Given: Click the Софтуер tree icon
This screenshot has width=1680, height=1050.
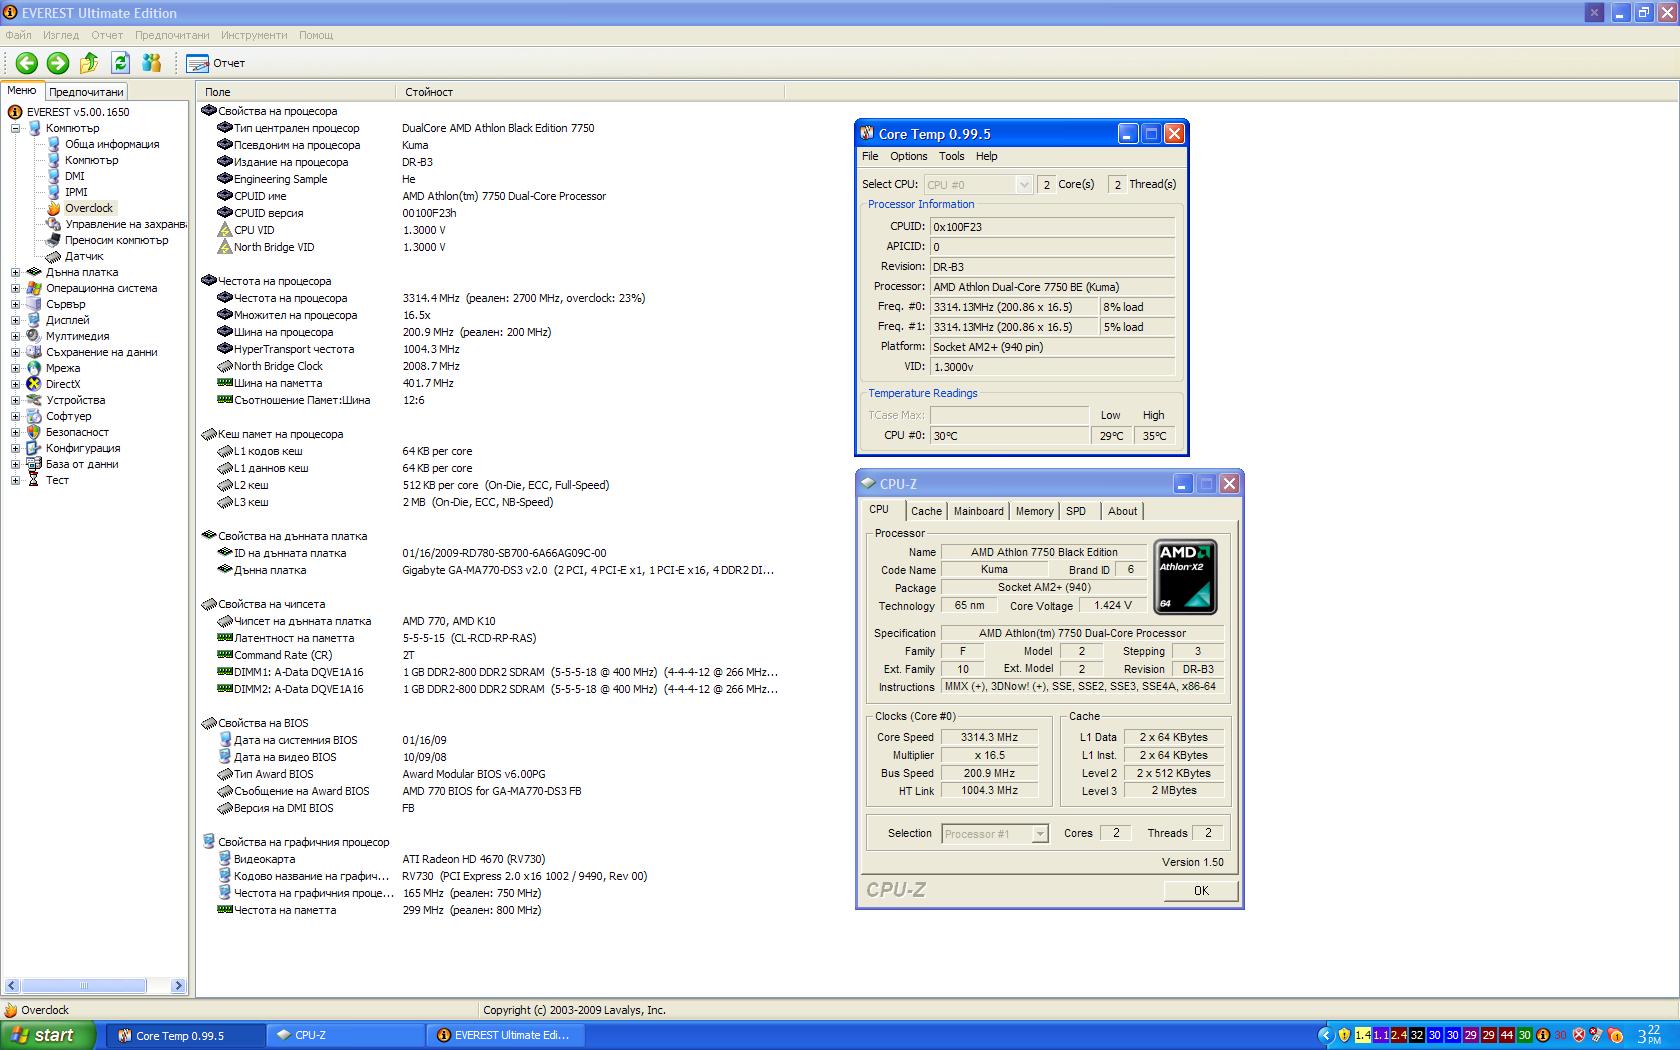Looking at the screenshot, I should tap(34, 416).
